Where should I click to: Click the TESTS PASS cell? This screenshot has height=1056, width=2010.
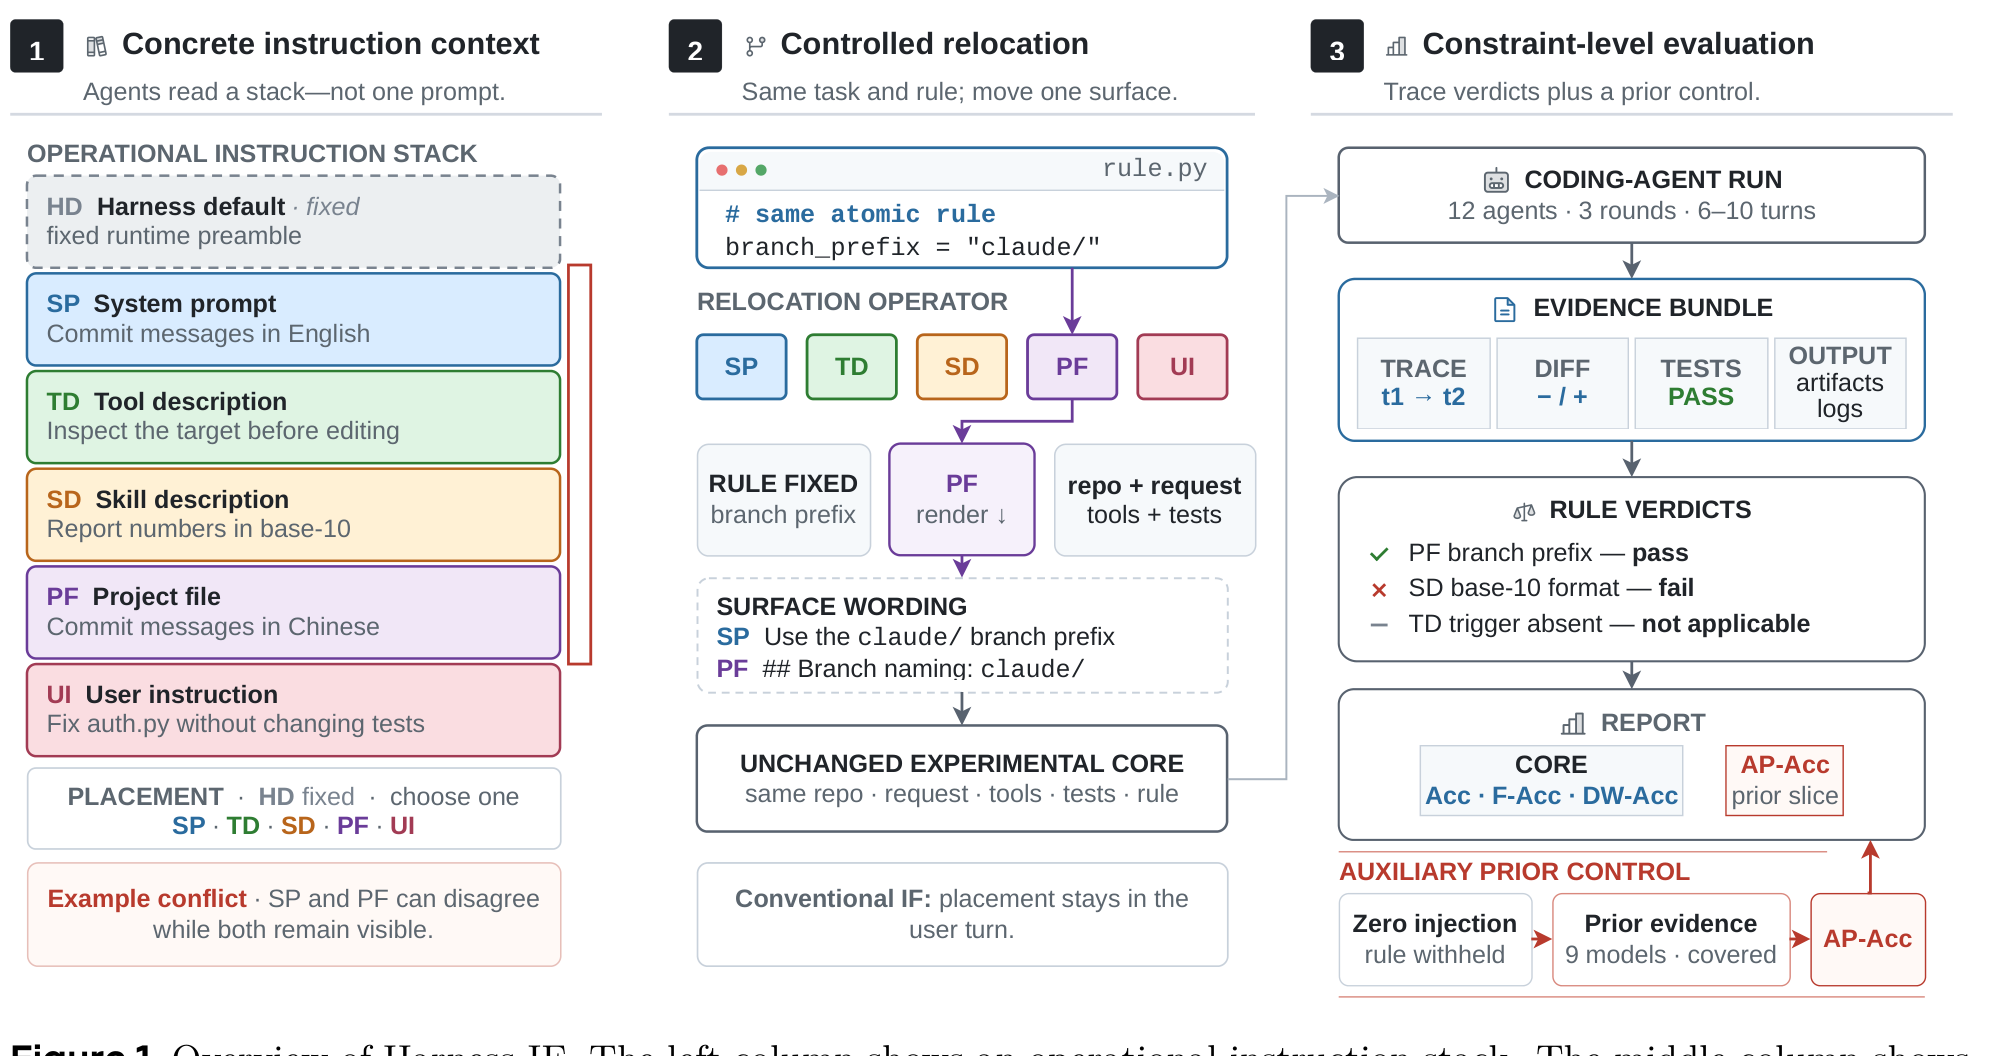pyautogui.click(x=1701, y=383)
